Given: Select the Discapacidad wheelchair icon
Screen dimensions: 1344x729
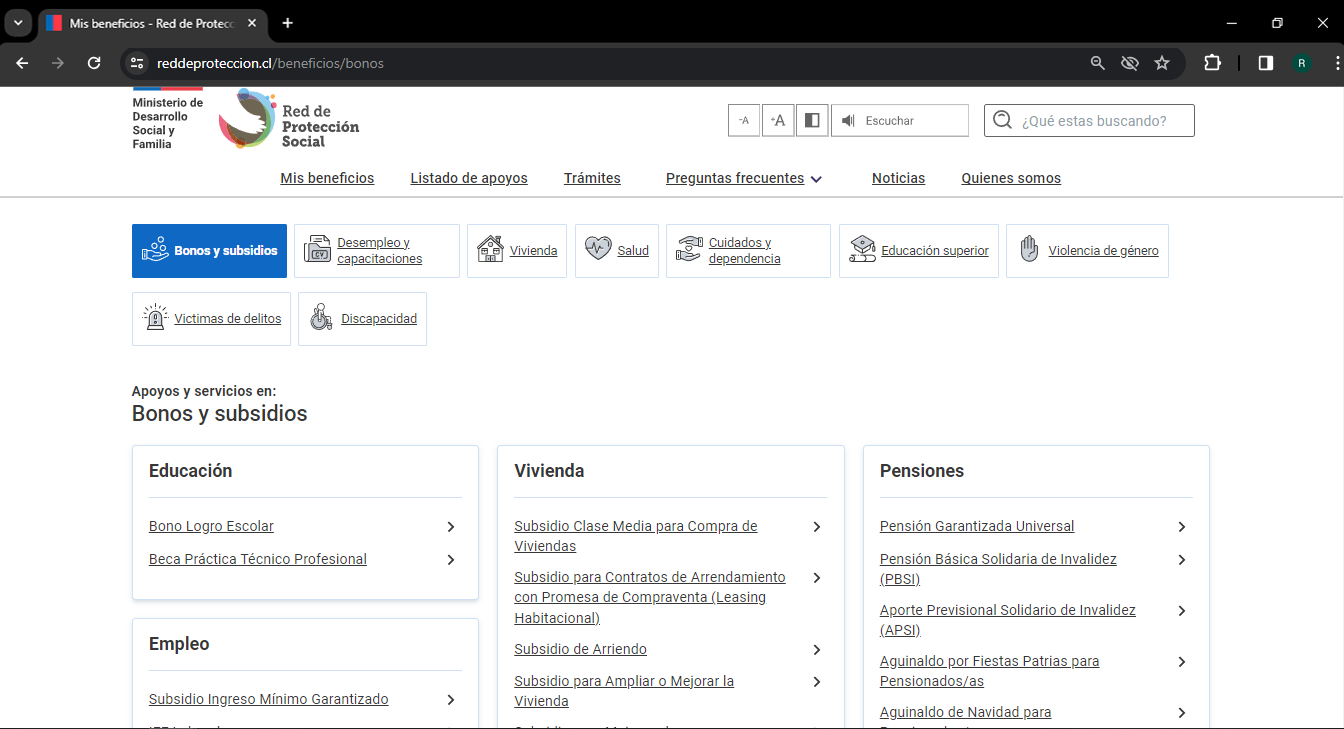Looking at the screenshot, I should pos(321,319).
